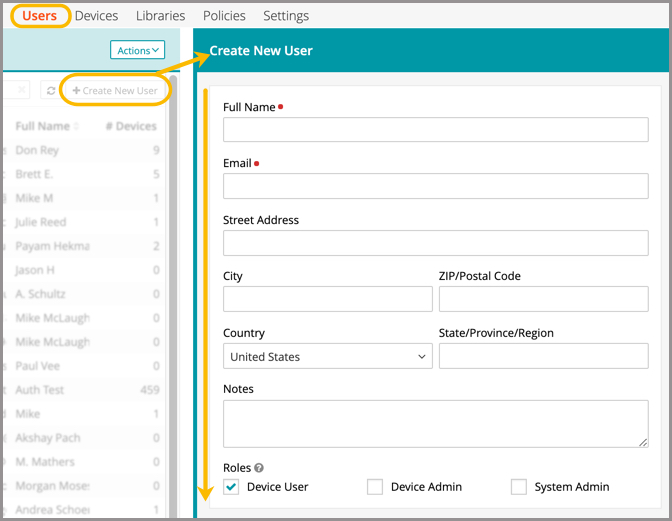Go to the Policies tab
This screenshot has height=521, width=672.
click(224, 16)
